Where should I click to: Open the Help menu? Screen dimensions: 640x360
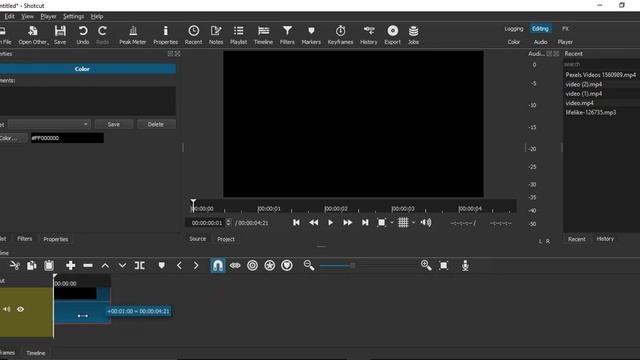tap(97, 16)
